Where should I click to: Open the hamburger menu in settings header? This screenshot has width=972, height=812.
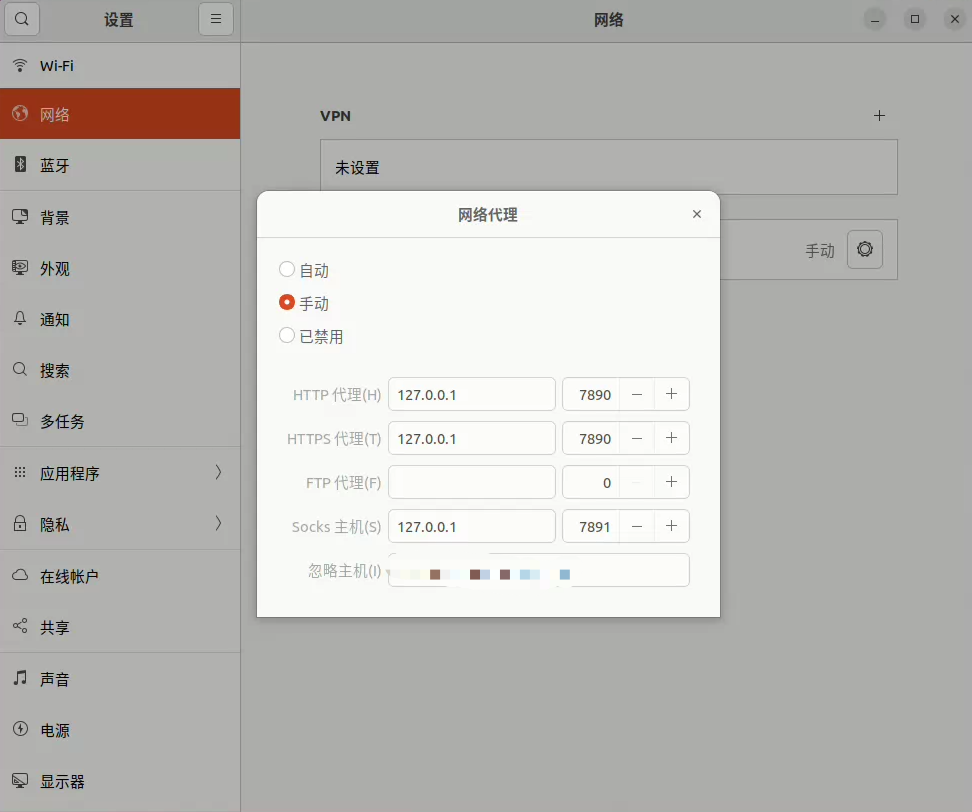coord(215,19)
